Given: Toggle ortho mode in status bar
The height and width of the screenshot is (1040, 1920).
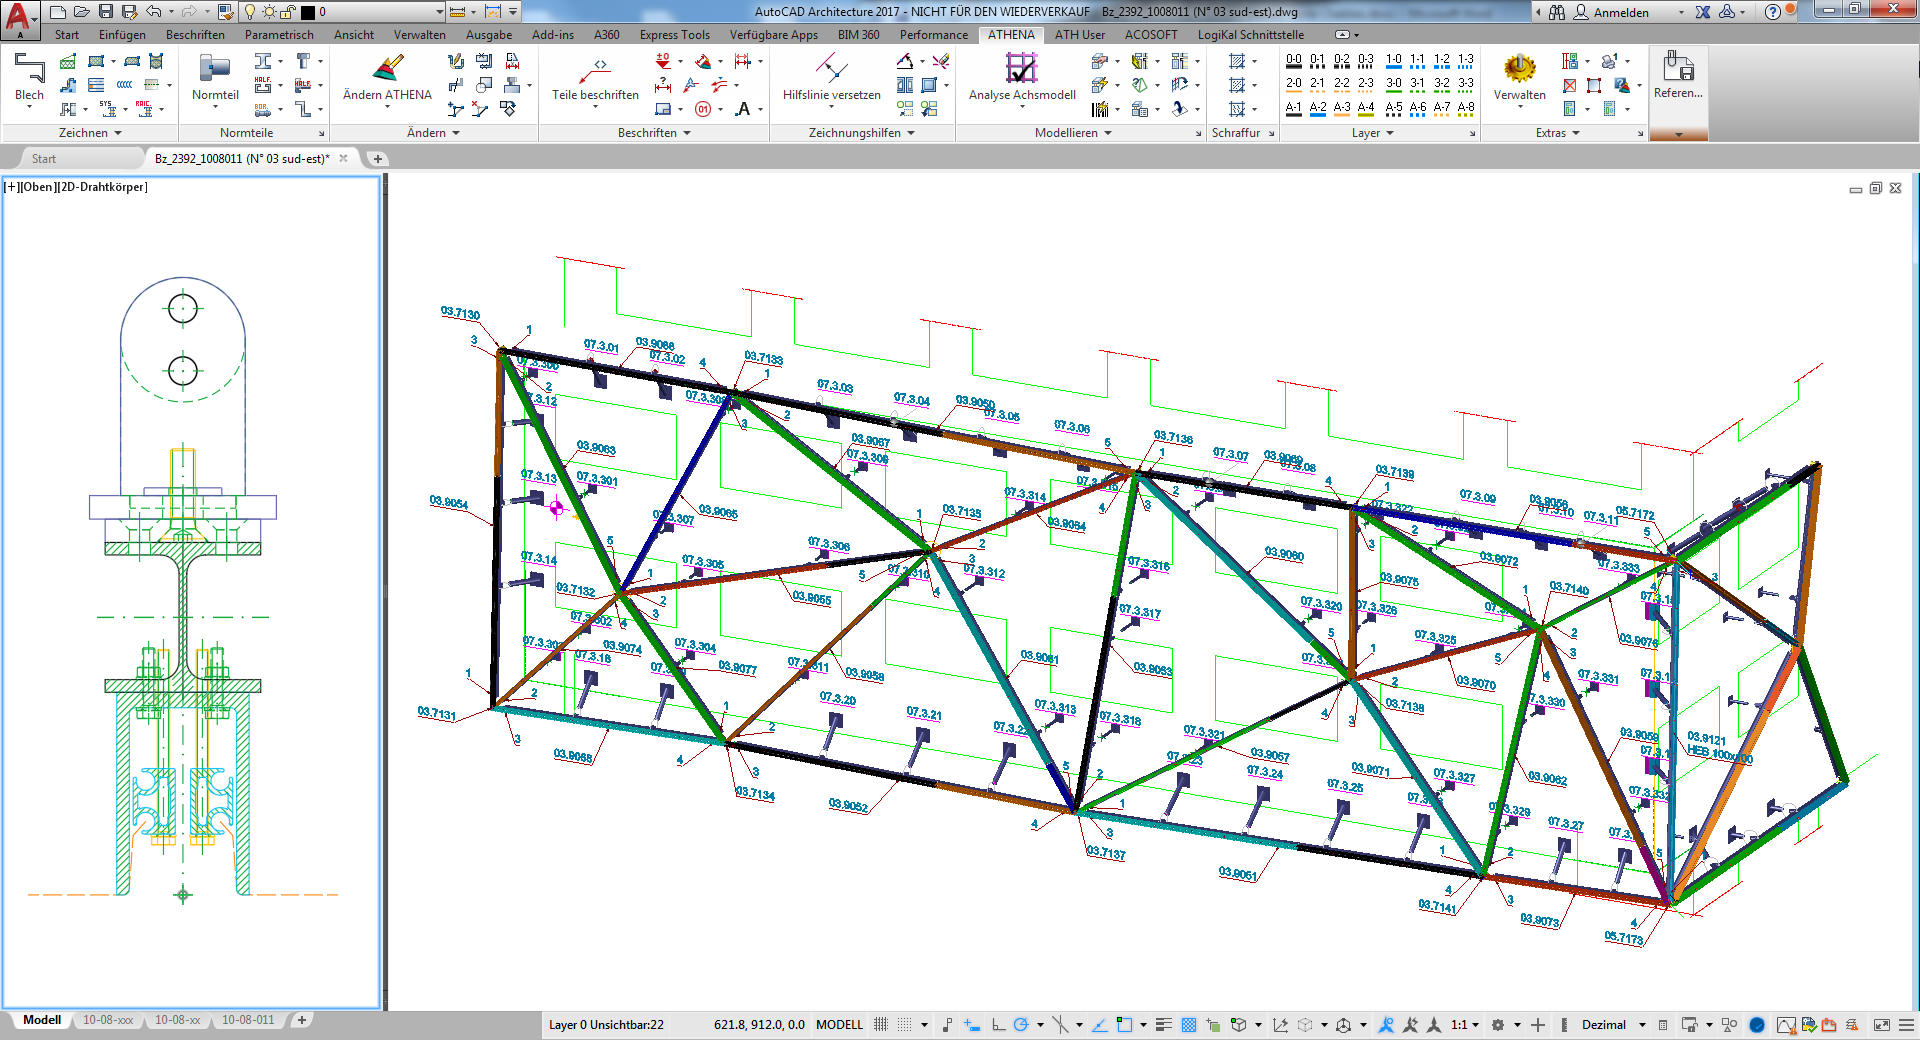Looking at the screenshot, I should pyautogui.click(x=998, y=1025).
